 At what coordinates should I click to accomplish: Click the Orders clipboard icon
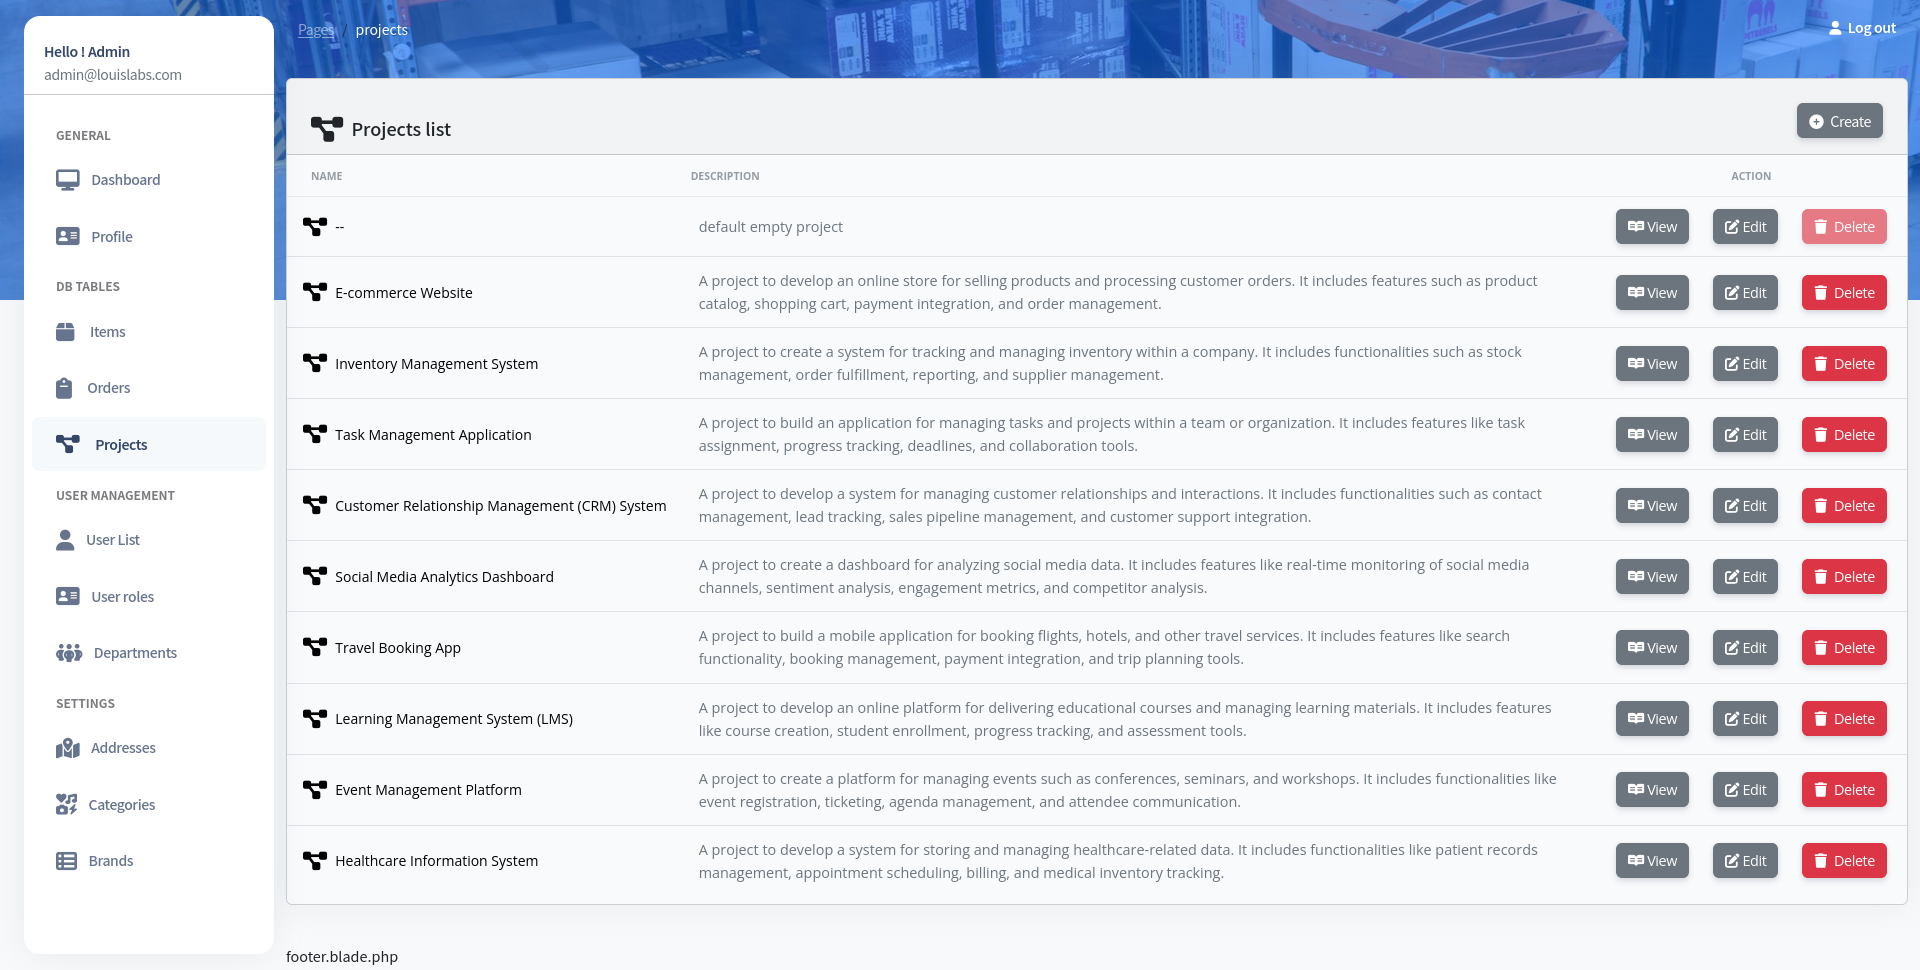(64, 388)
